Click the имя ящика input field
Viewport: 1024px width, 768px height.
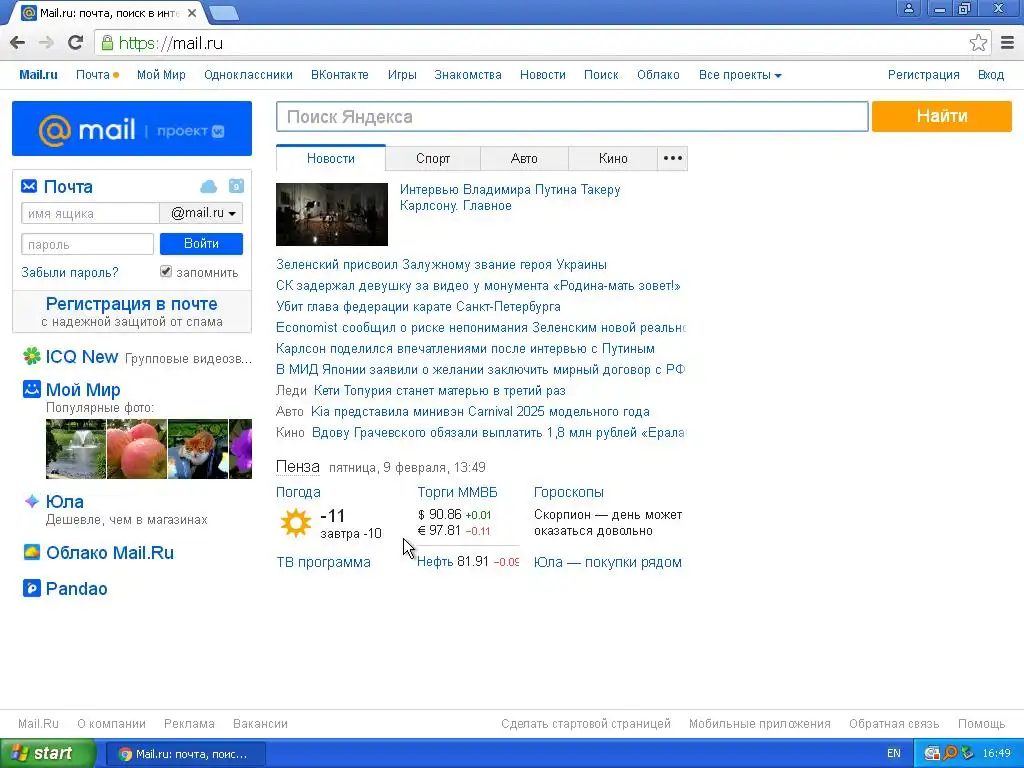click(x=90, y=213)
